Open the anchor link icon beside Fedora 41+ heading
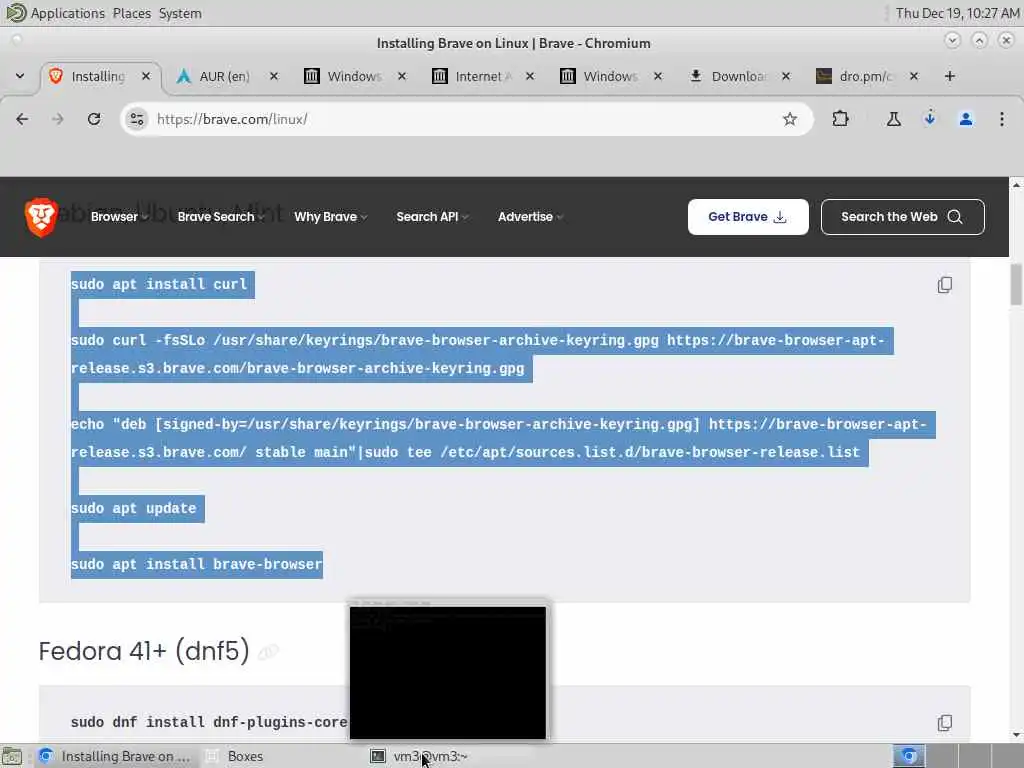The height and width of the screenshot is (768, 1024). [x=268, y=652]
